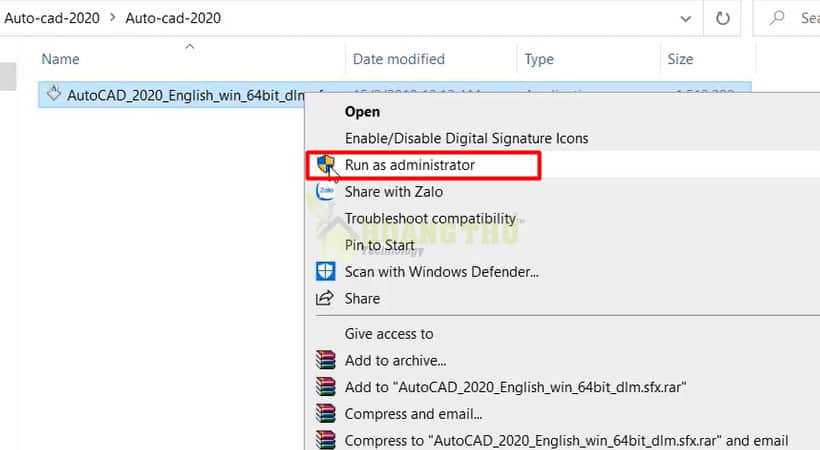Open the address bar history dropdown

[x=685, y=19]
